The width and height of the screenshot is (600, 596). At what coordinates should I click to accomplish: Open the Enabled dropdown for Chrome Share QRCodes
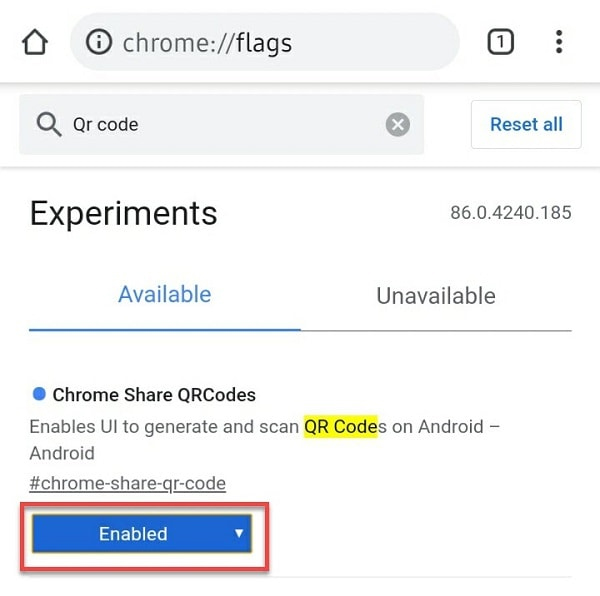[133, 534]
